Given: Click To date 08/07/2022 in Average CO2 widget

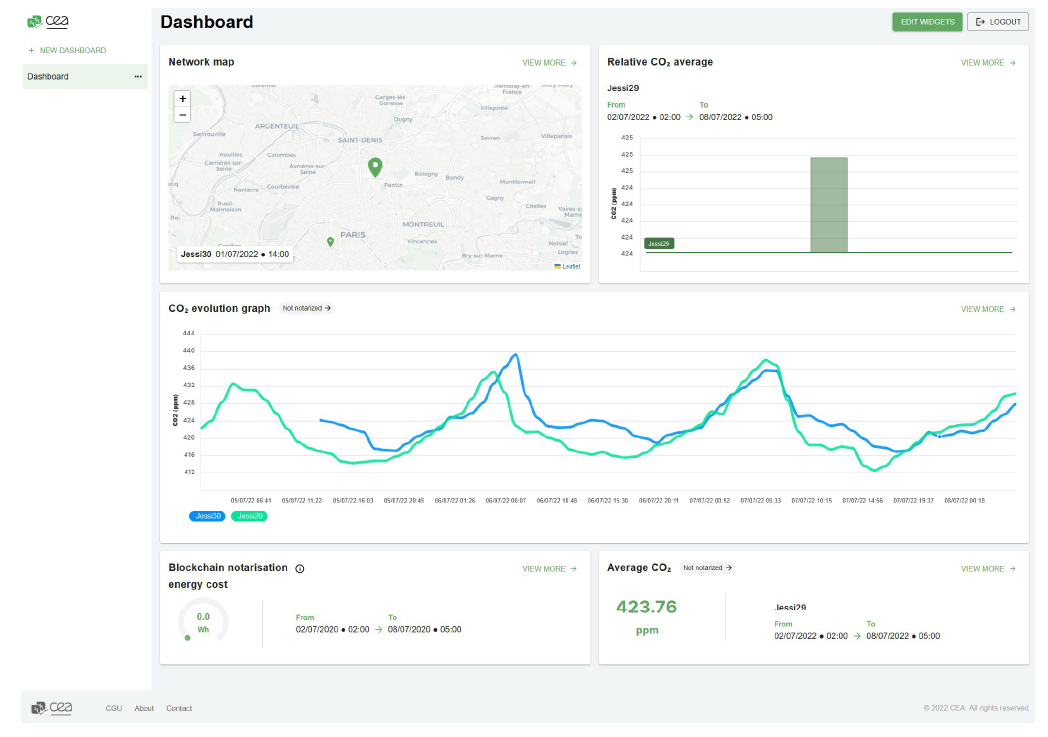Looking at the screenshot, I should click(903, 636).
